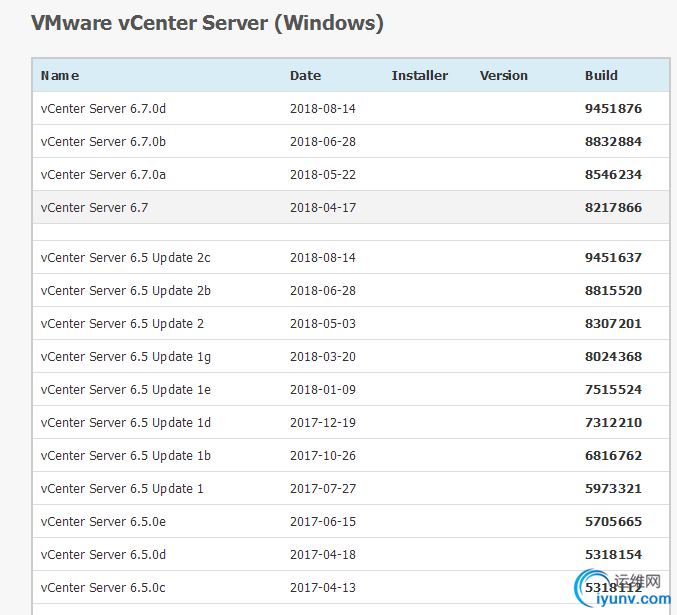
Task: Click the date 2018-01-09
Action: (x=323, y=390)
